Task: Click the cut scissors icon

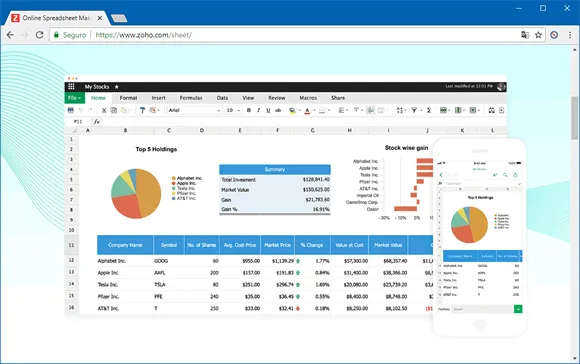Action: (x=104, y=110)
